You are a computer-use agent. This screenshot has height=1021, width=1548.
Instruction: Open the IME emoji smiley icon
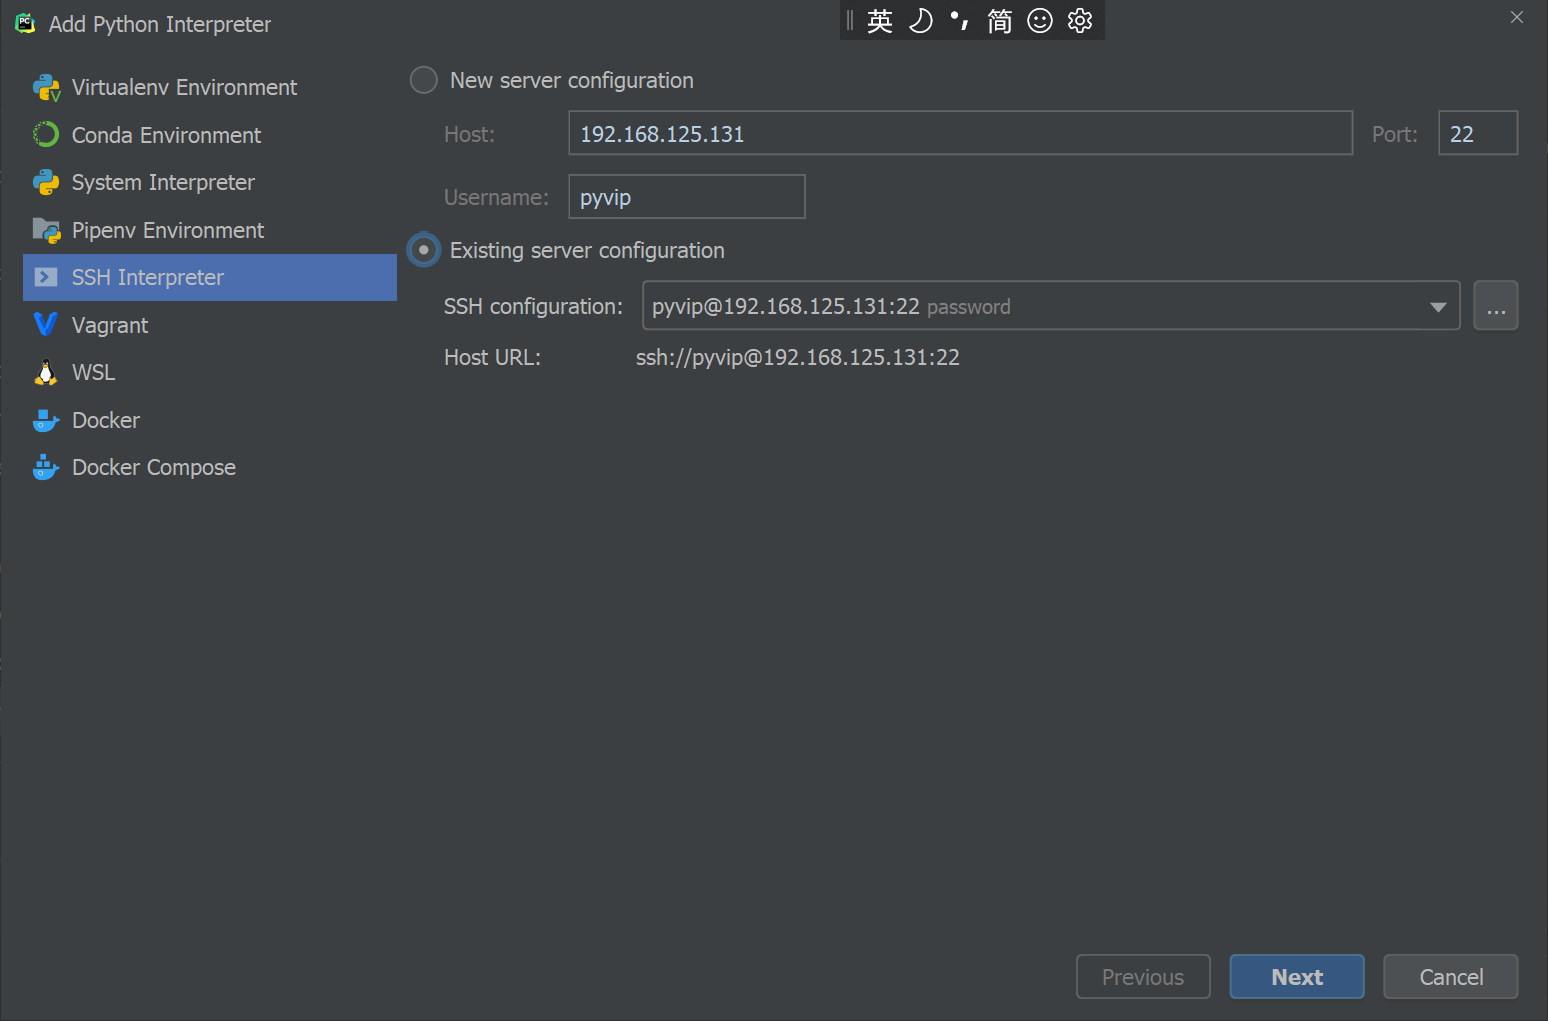1040,21
